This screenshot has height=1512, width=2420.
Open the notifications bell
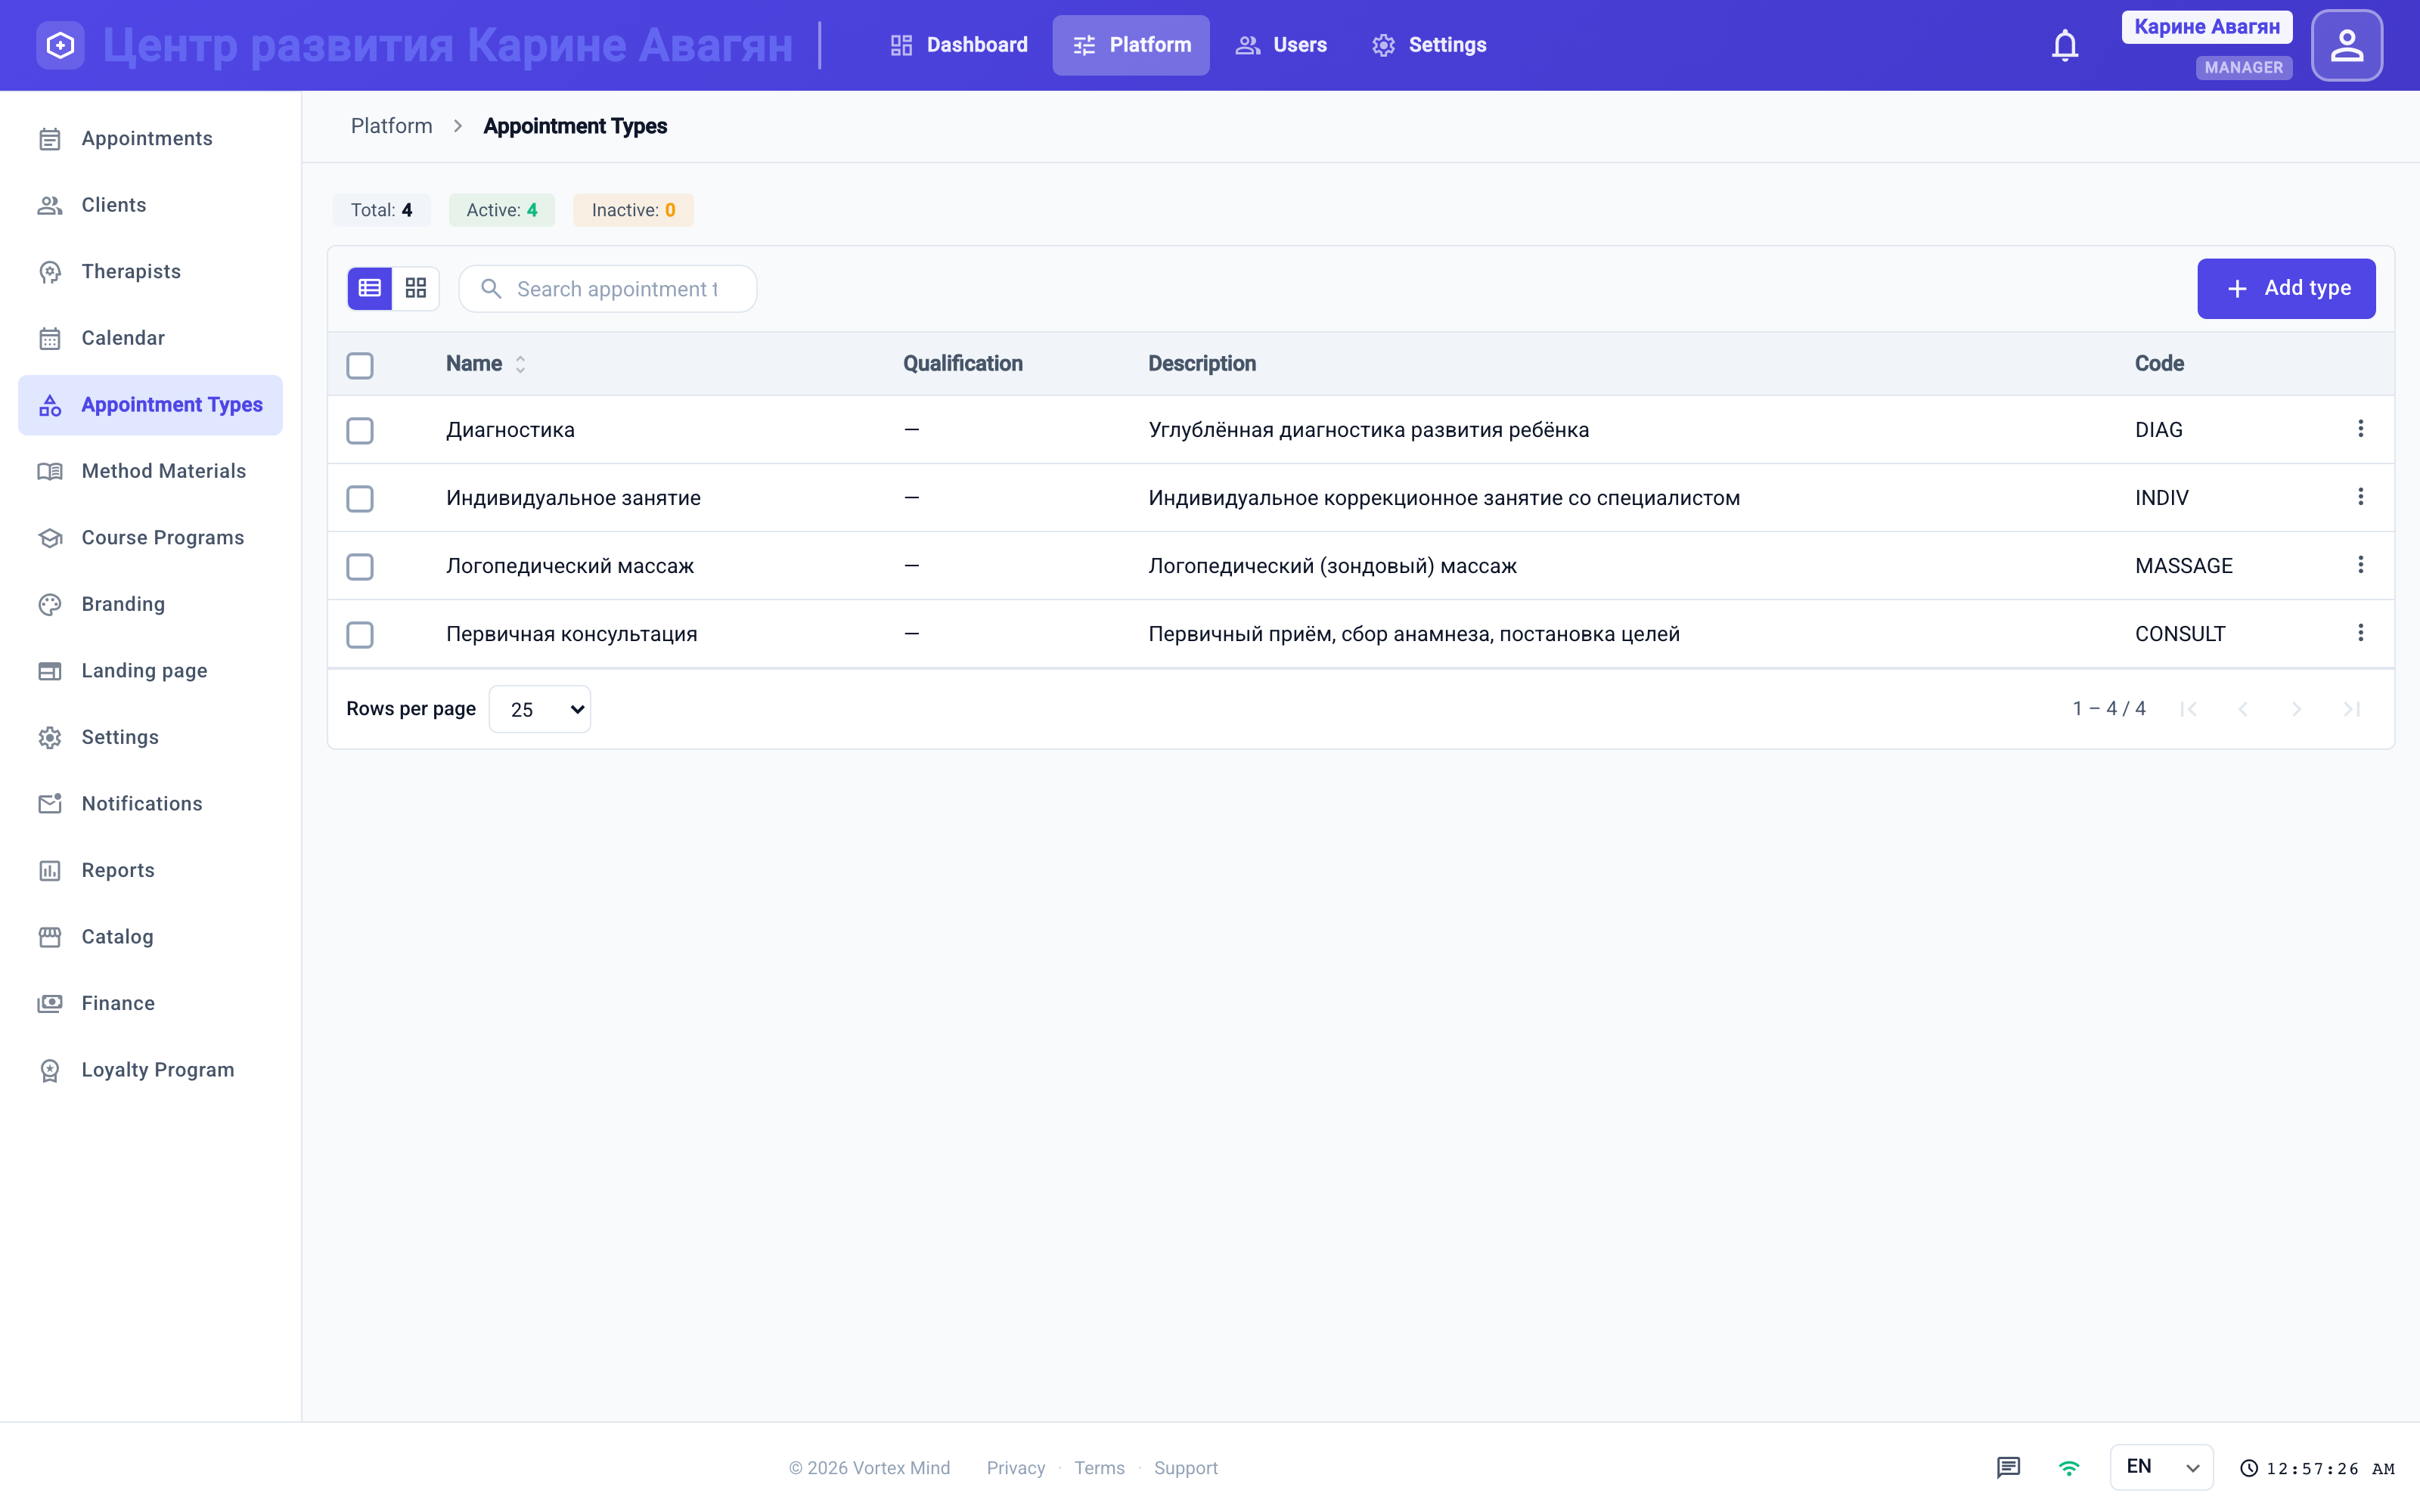[2065, 45]
